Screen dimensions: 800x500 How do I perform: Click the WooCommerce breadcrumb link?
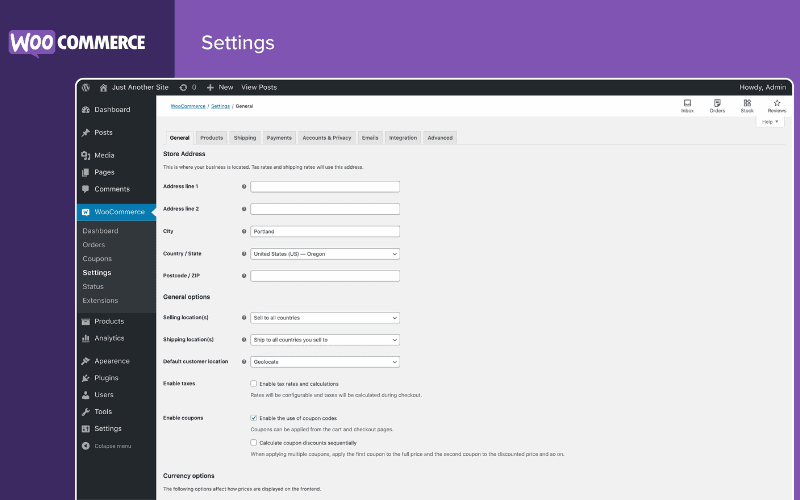188,106
